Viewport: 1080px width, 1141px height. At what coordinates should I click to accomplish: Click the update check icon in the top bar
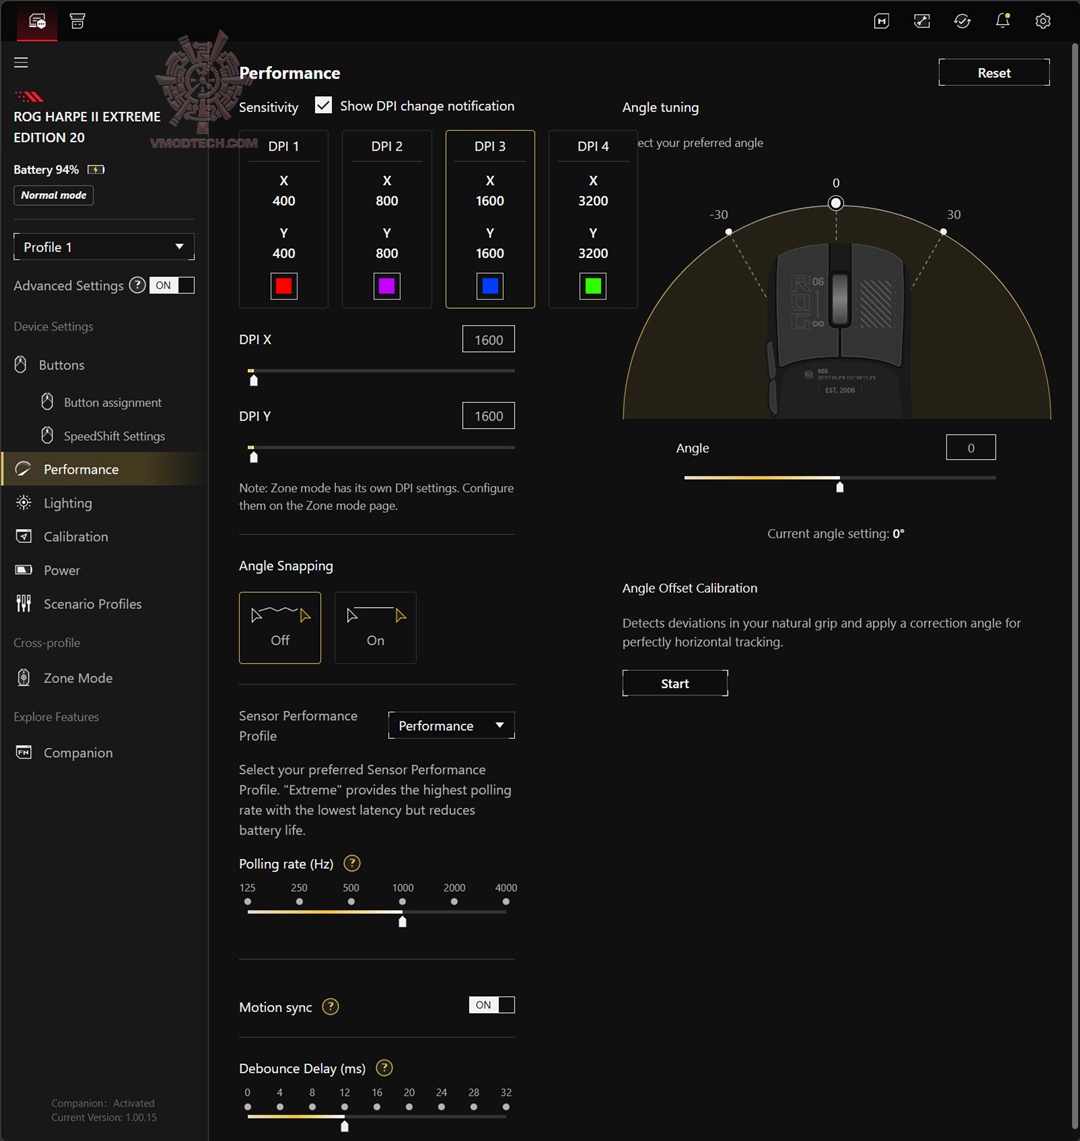pyautogui.click(x=962, y=21)
